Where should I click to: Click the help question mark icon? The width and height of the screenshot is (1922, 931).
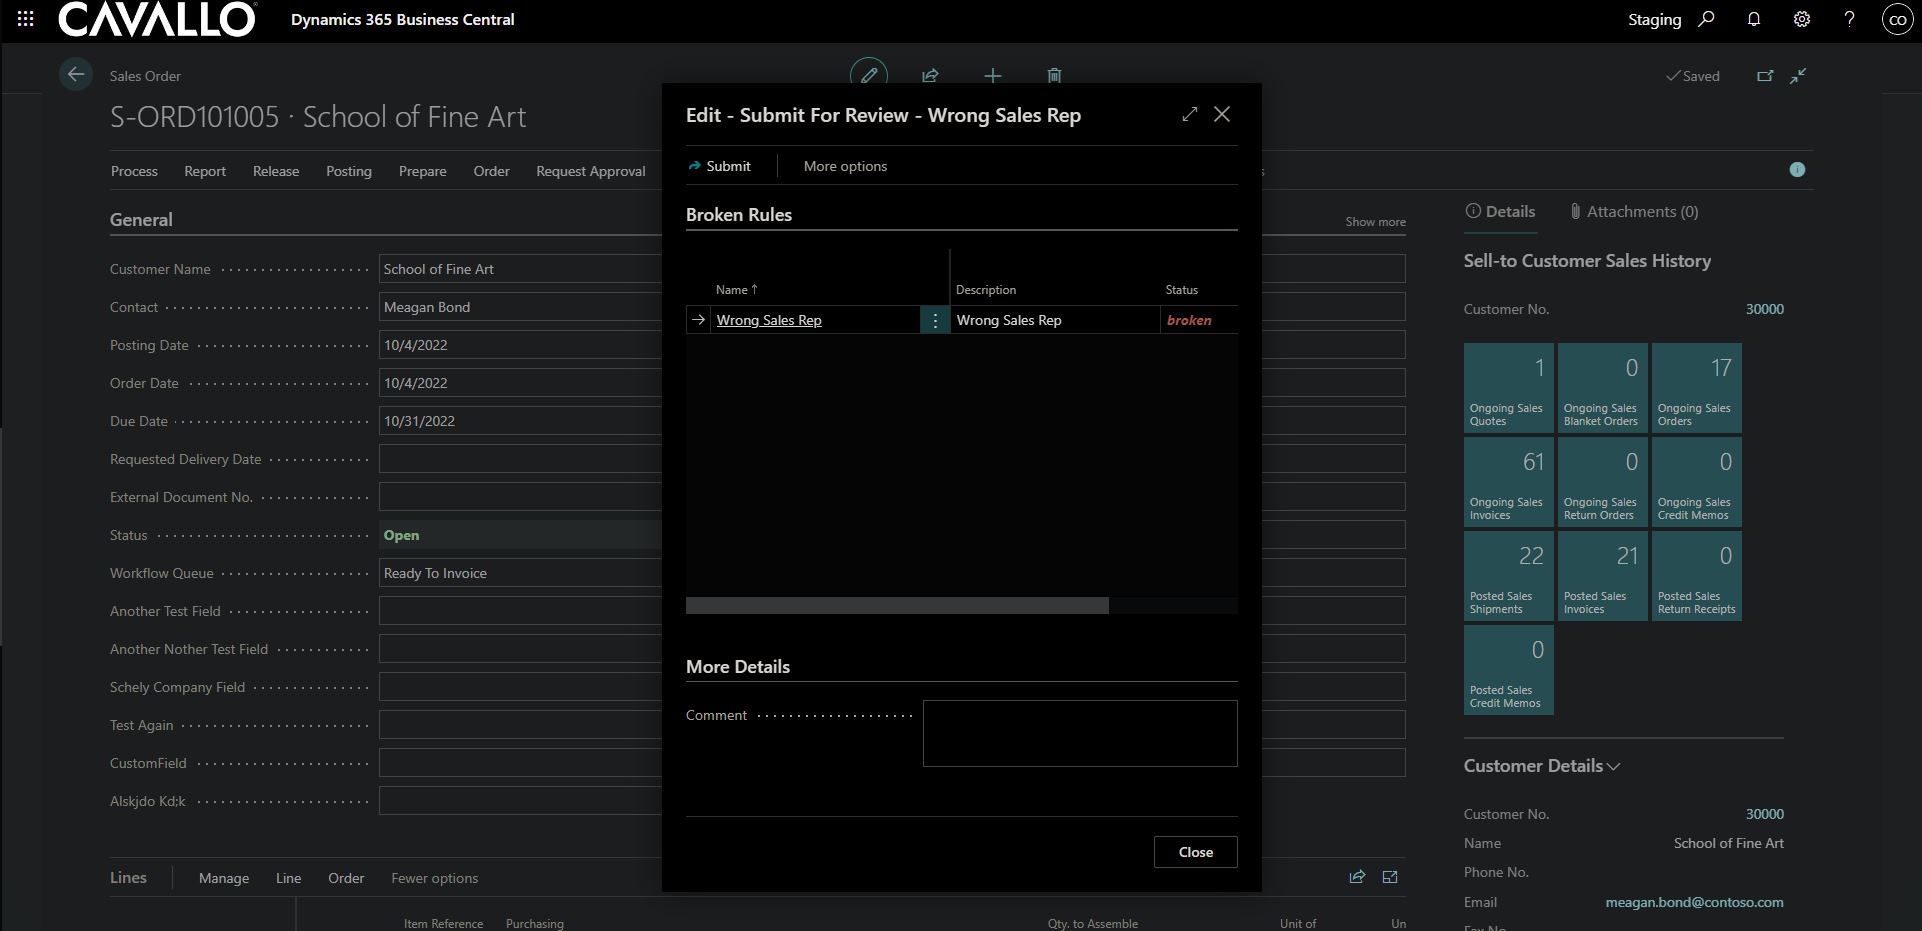coord(1849,19)
